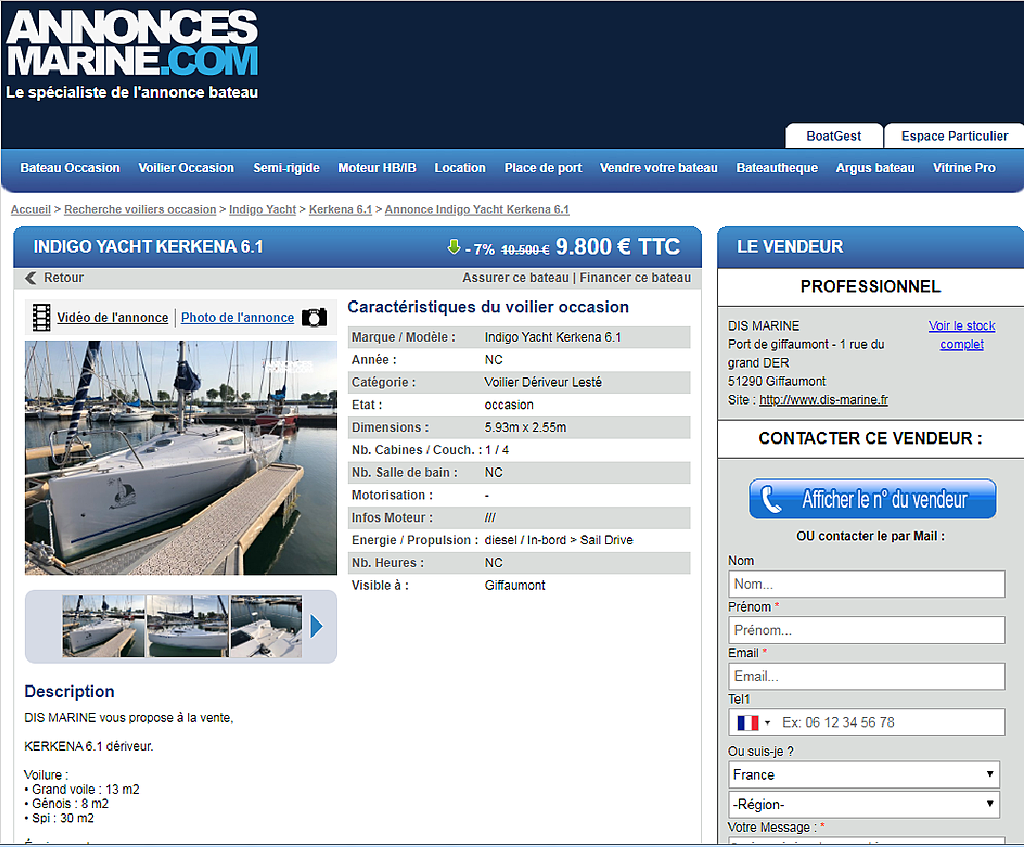Open Place de port menu
Viewport: 1024px width, 847px height.
(x=543, y=168)
